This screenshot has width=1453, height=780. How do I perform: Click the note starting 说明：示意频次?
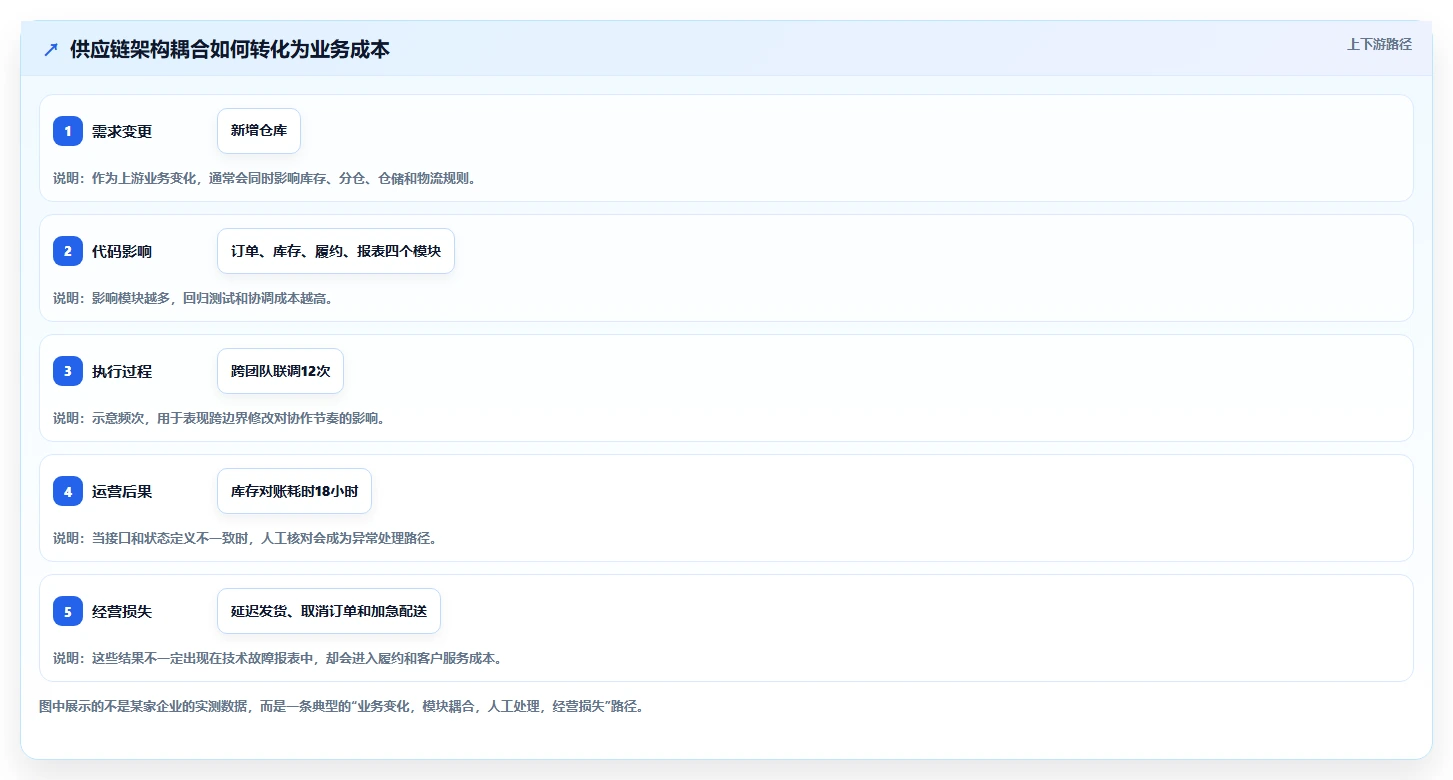tap(219, 418)
